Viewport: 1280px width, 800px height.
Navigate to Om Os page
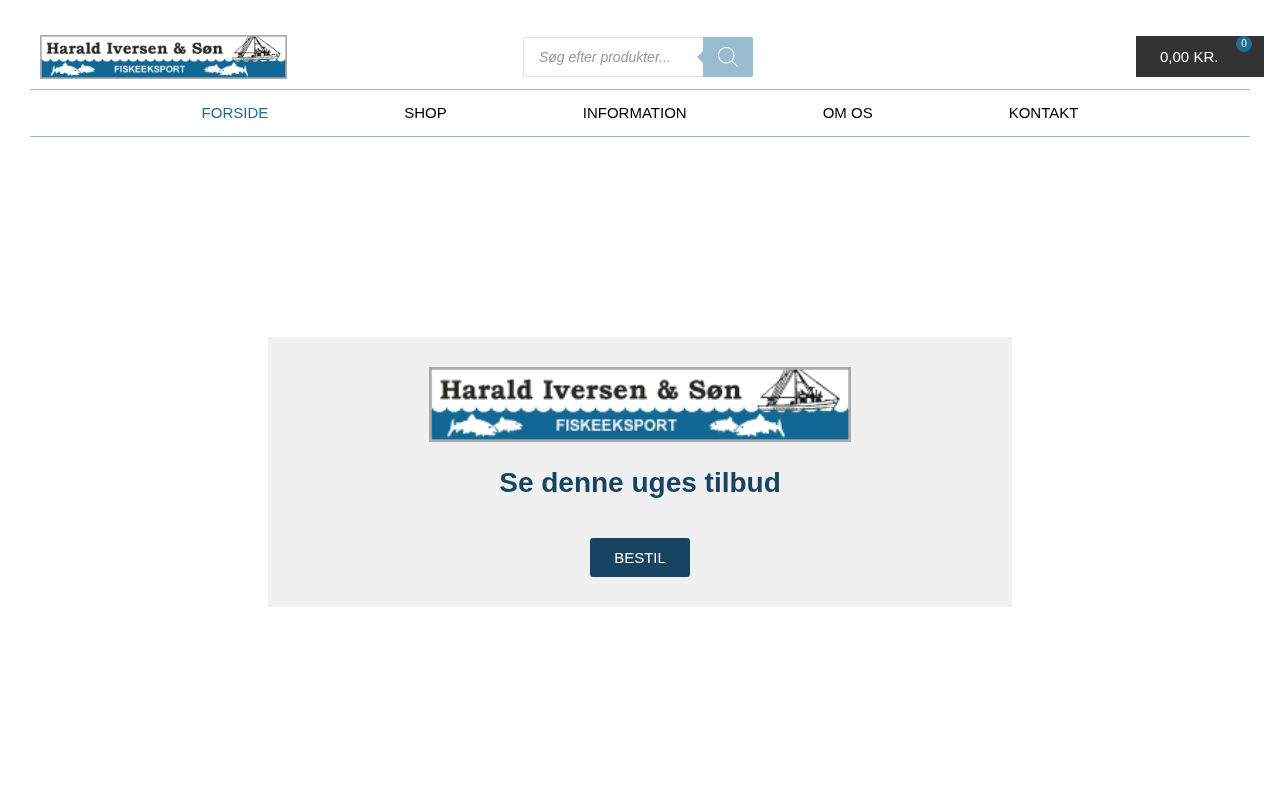[848, 113]
